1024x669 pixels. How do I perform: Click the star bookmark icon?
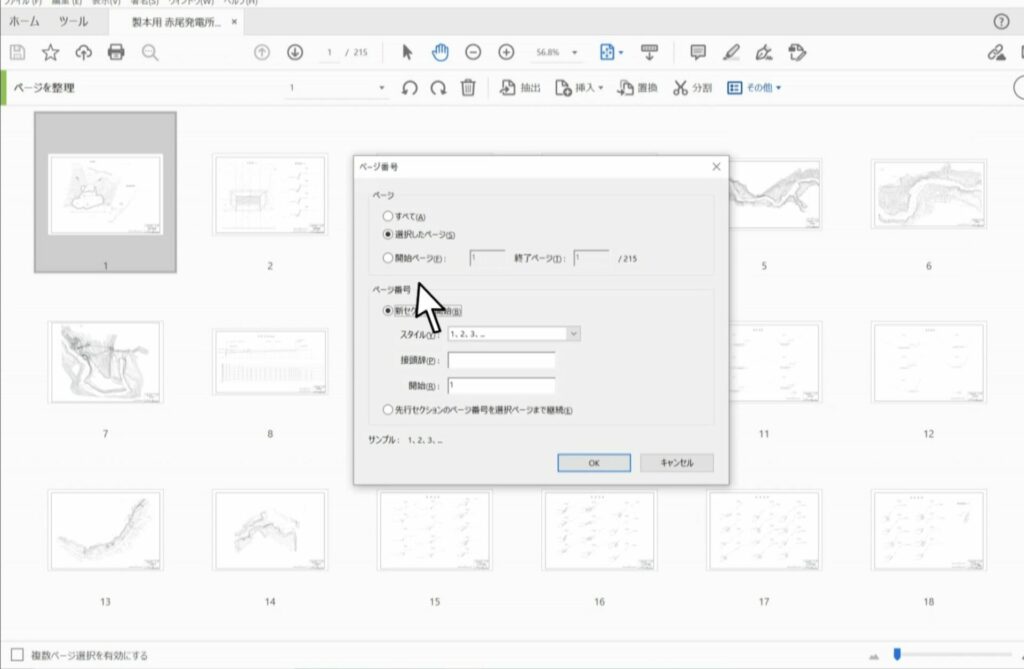pyautogui.click(x=50, y=52)
